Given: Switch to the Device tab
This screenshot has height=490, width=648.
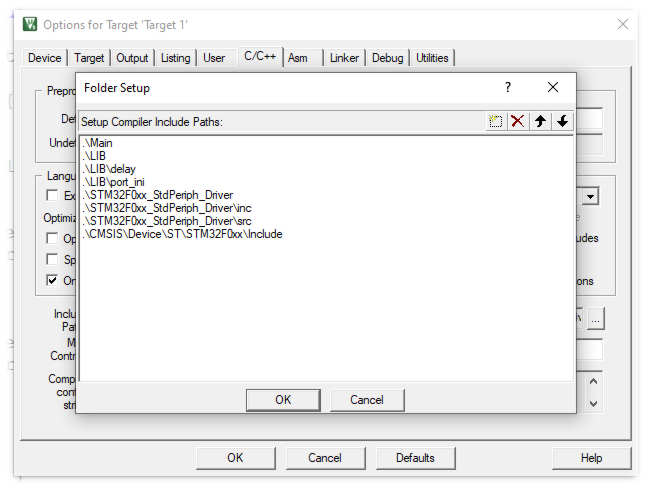Looking at the screenshot, I should (45, 58).
